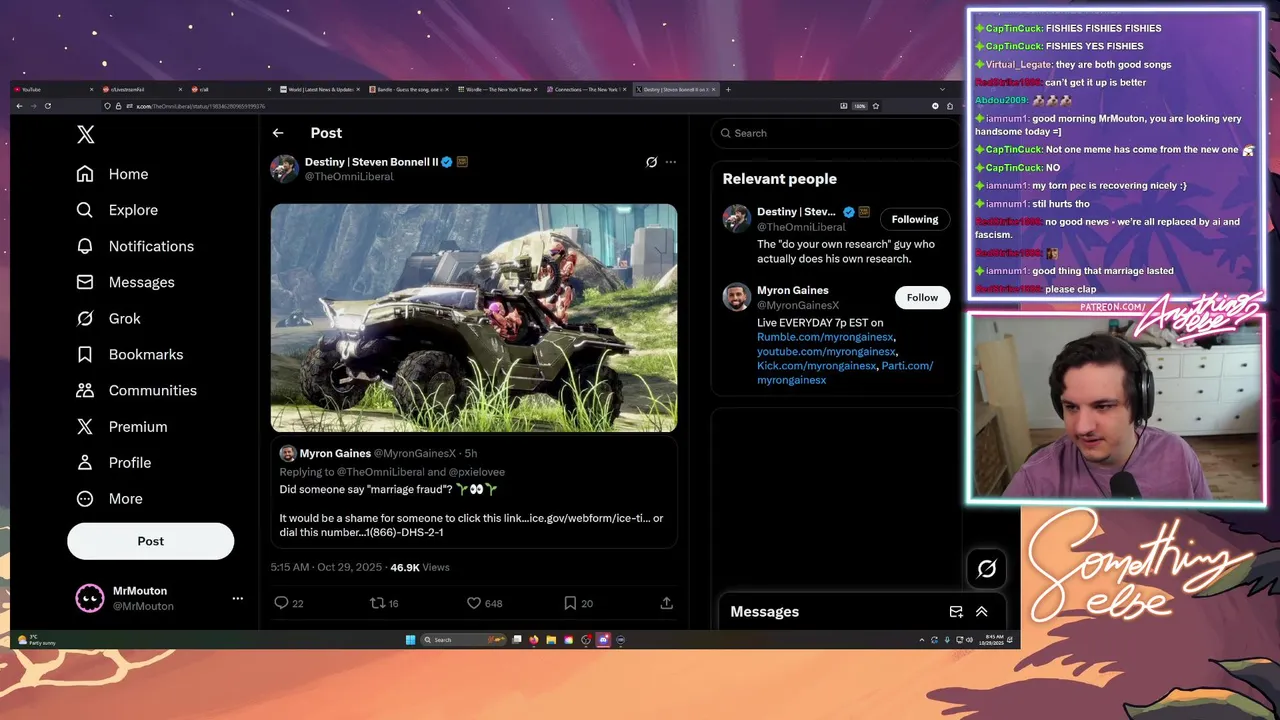Show hidden system tray icons
This screenshot has height=720, width=1280.
(x=922, y=640)
